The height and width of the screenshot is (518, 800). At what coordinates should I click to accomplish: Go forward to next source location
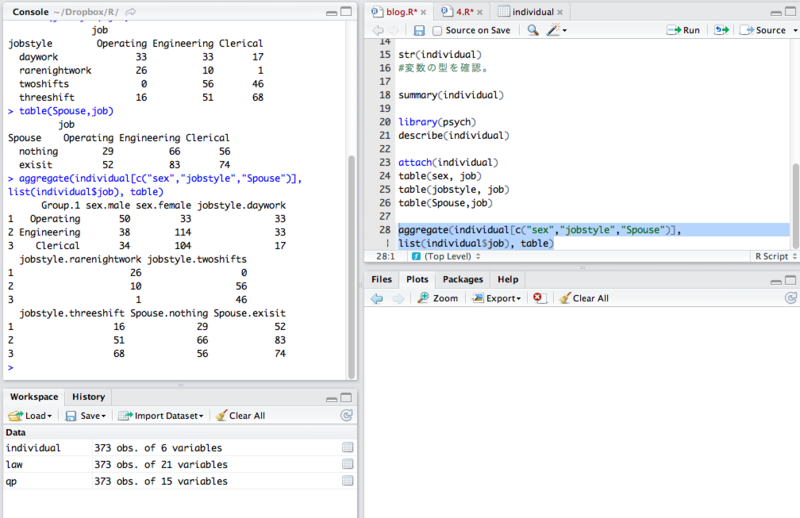pyautogui.click(x=393, y=31)
